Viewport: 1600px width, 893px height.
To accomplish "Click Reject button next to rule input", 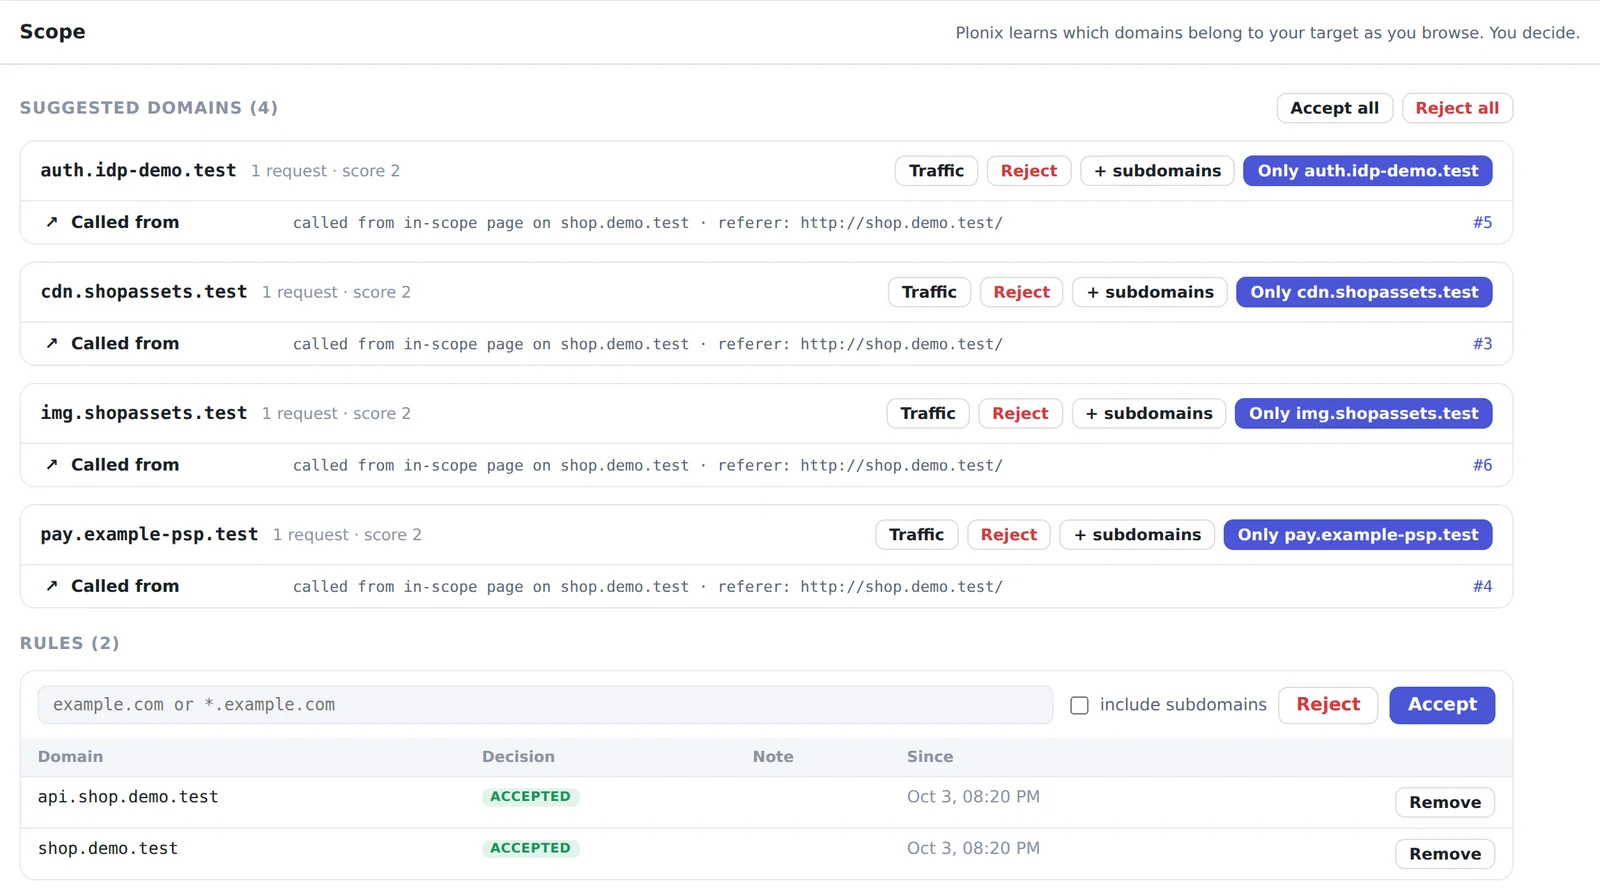I will pyautogui.click(x=1328, y=705).
